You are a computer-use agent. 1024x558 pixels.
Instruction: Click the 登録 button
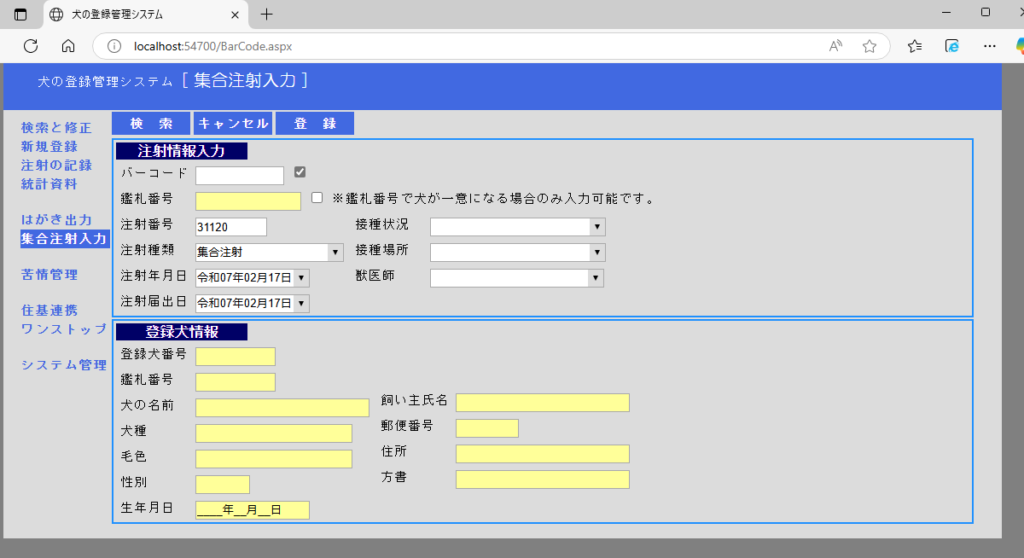coord(314,123)
